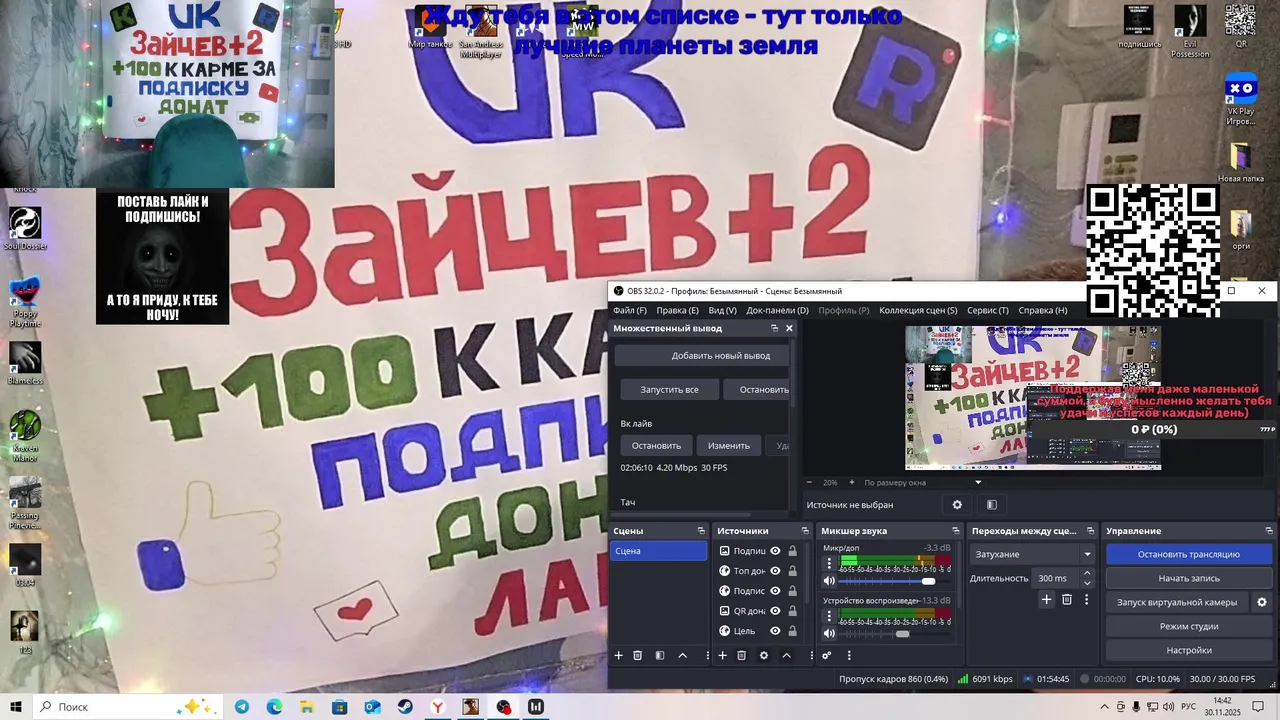Open Telegram from the taskbar
The width and height of the screenshot is (1280, 720).
click(x=242, y=707)
